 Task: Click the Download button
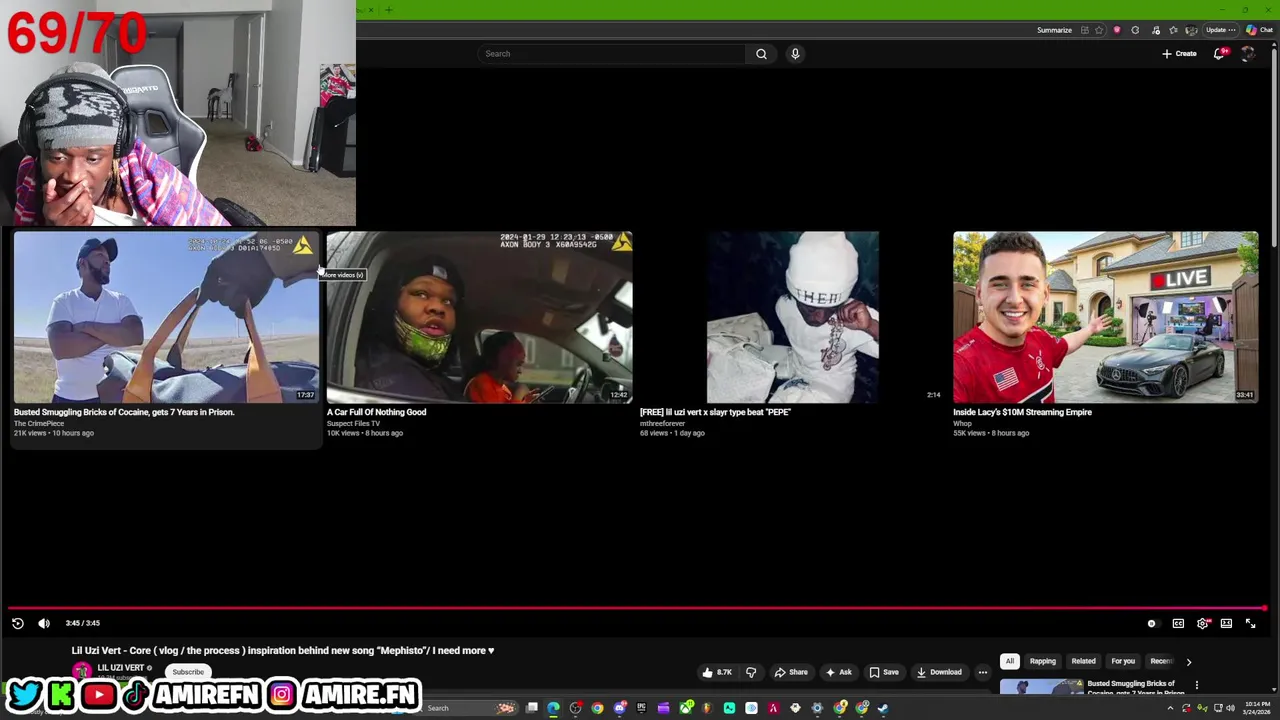tap(939, 672)
